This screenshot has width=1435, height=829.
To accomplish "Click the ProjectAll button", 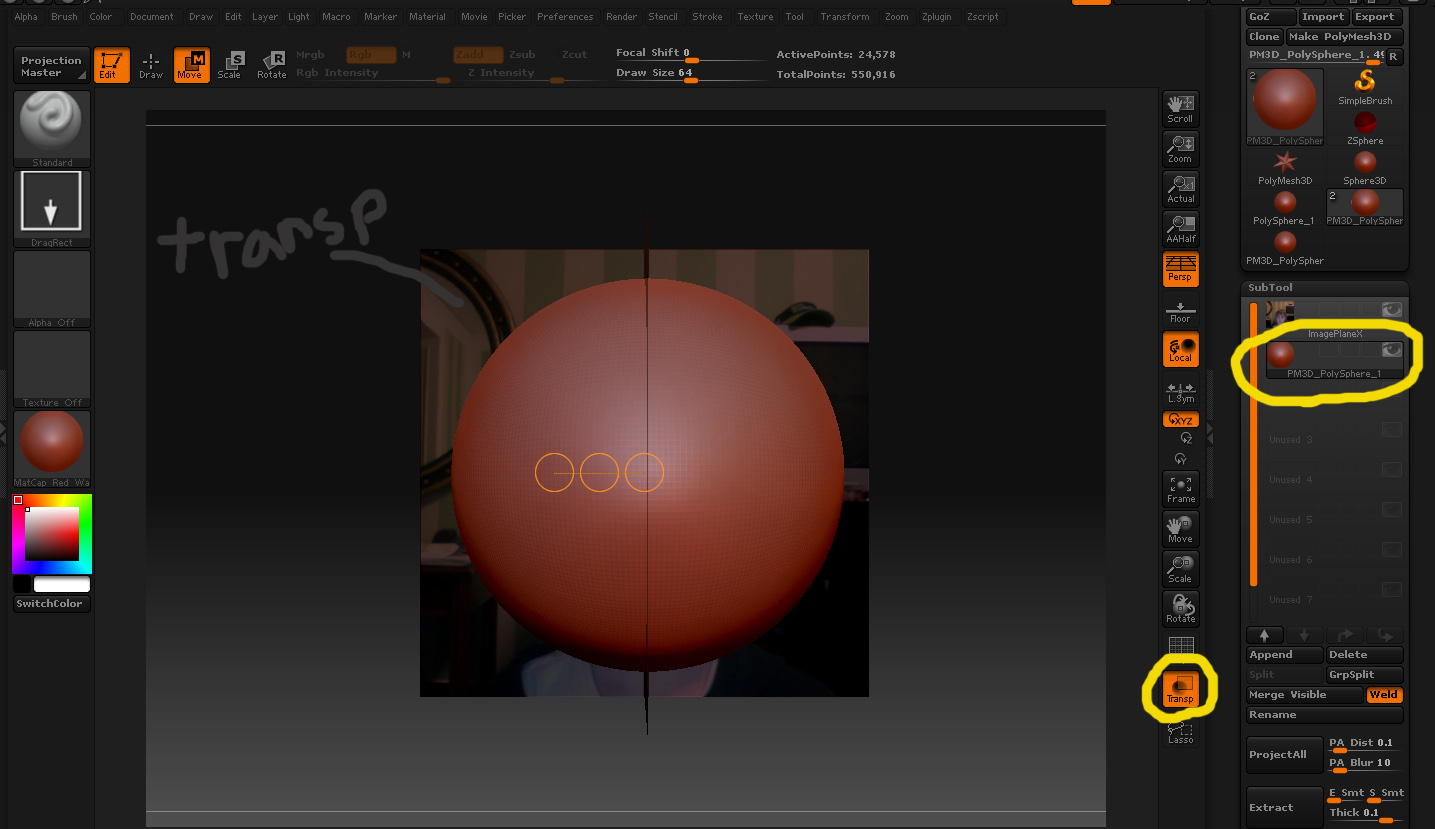I will (x=1285, y=755).
